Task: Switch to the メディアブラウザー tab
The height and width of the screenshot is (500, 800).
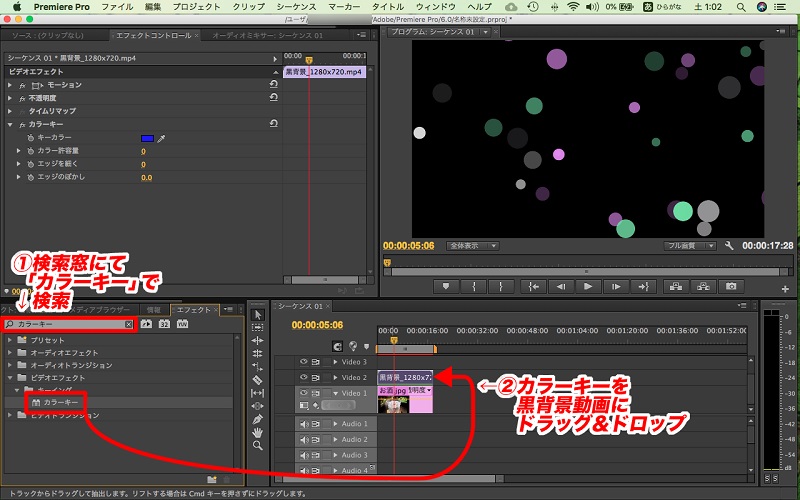Action: coord(99,310)
